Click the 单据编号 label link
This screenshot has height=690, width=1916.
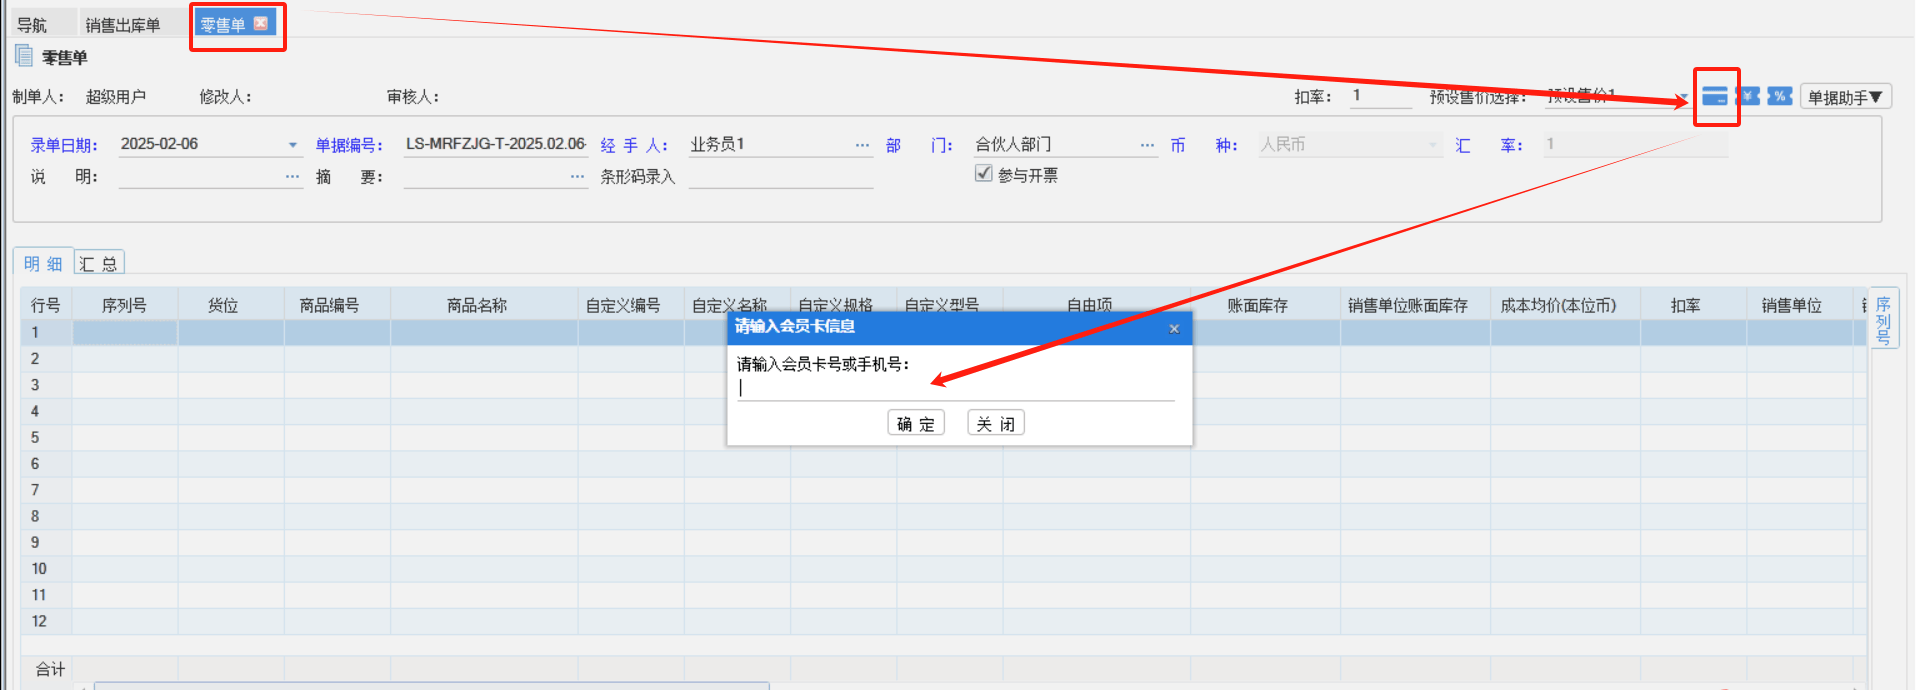(x=349, y=145)
